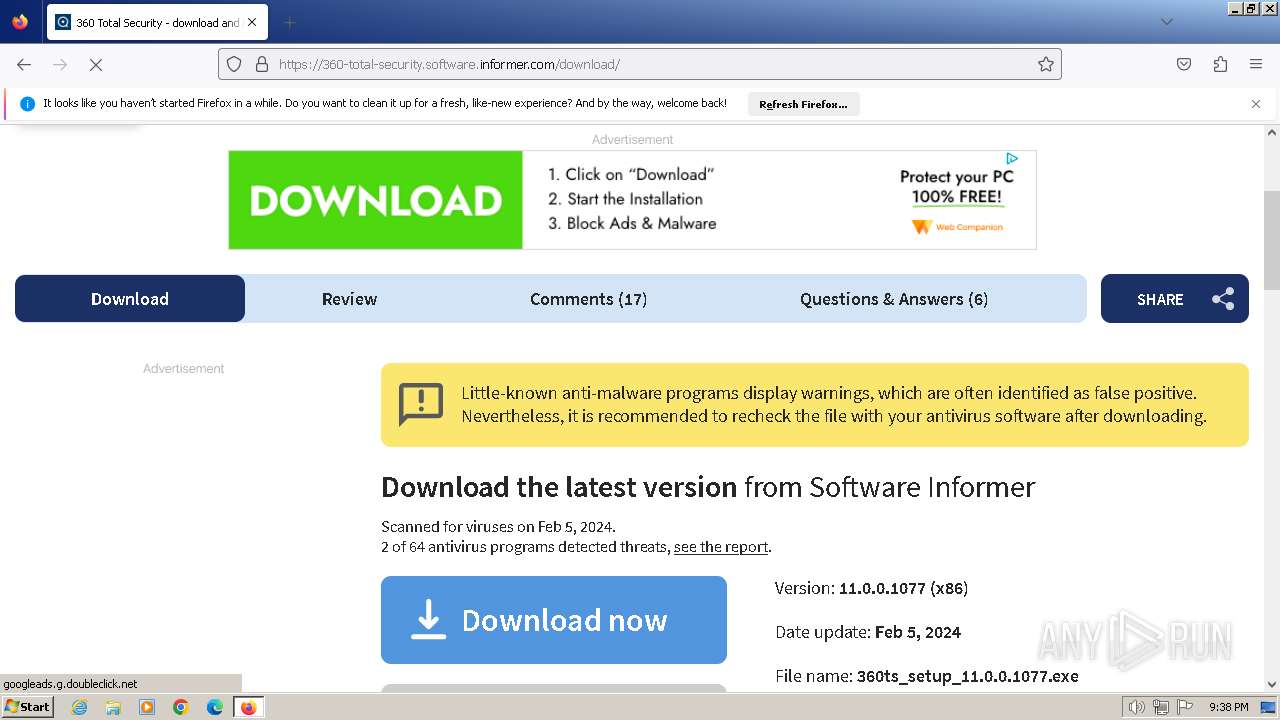Click the download arrow icon

pyautogui.click(x=428, y=619)
